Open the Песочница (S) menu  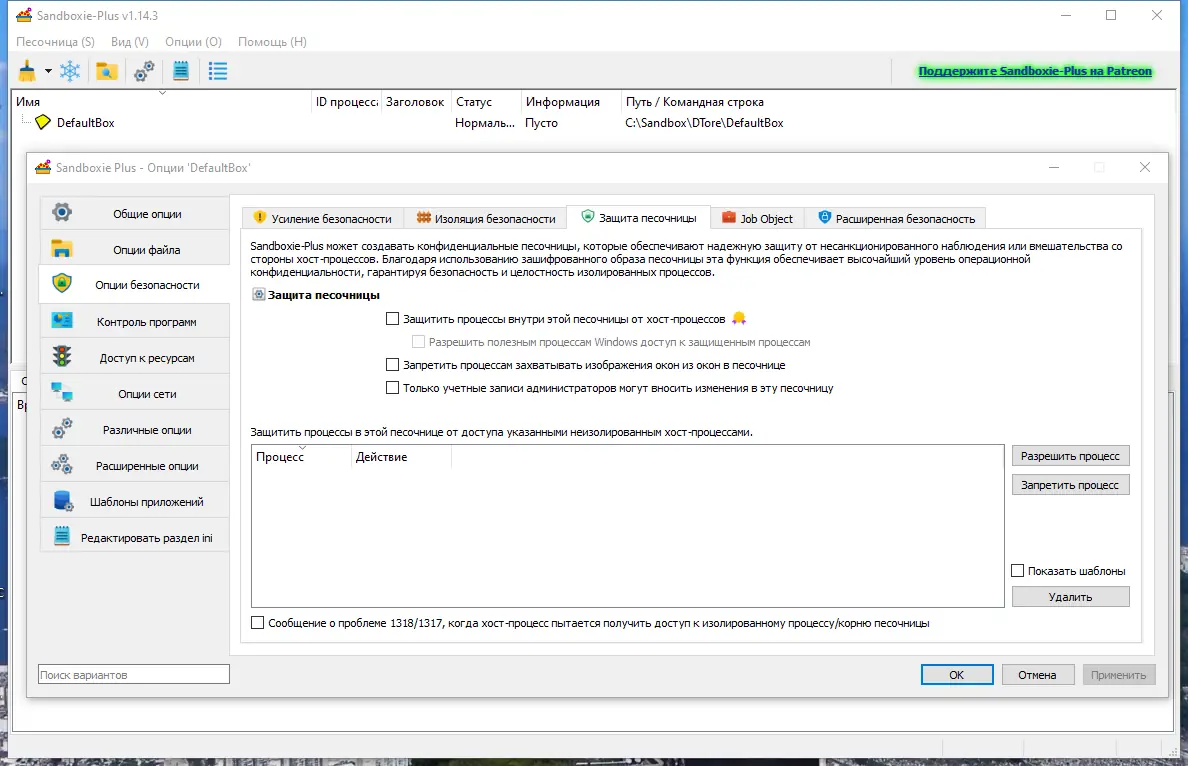pos(55,42)
